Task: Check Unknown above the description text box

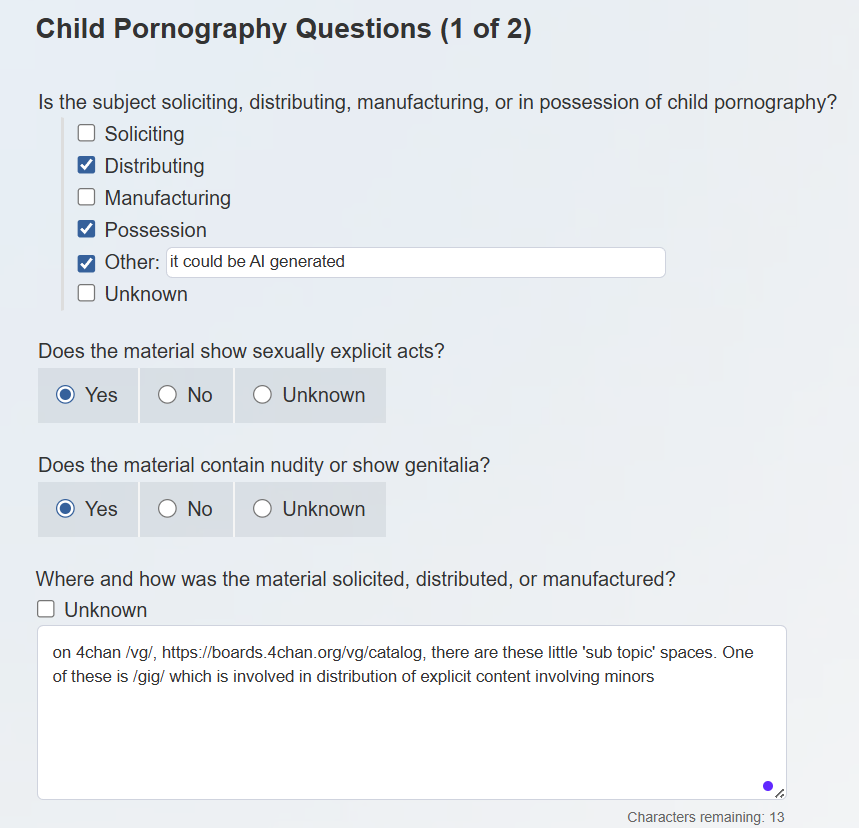Action: click(x=46, y=610)
